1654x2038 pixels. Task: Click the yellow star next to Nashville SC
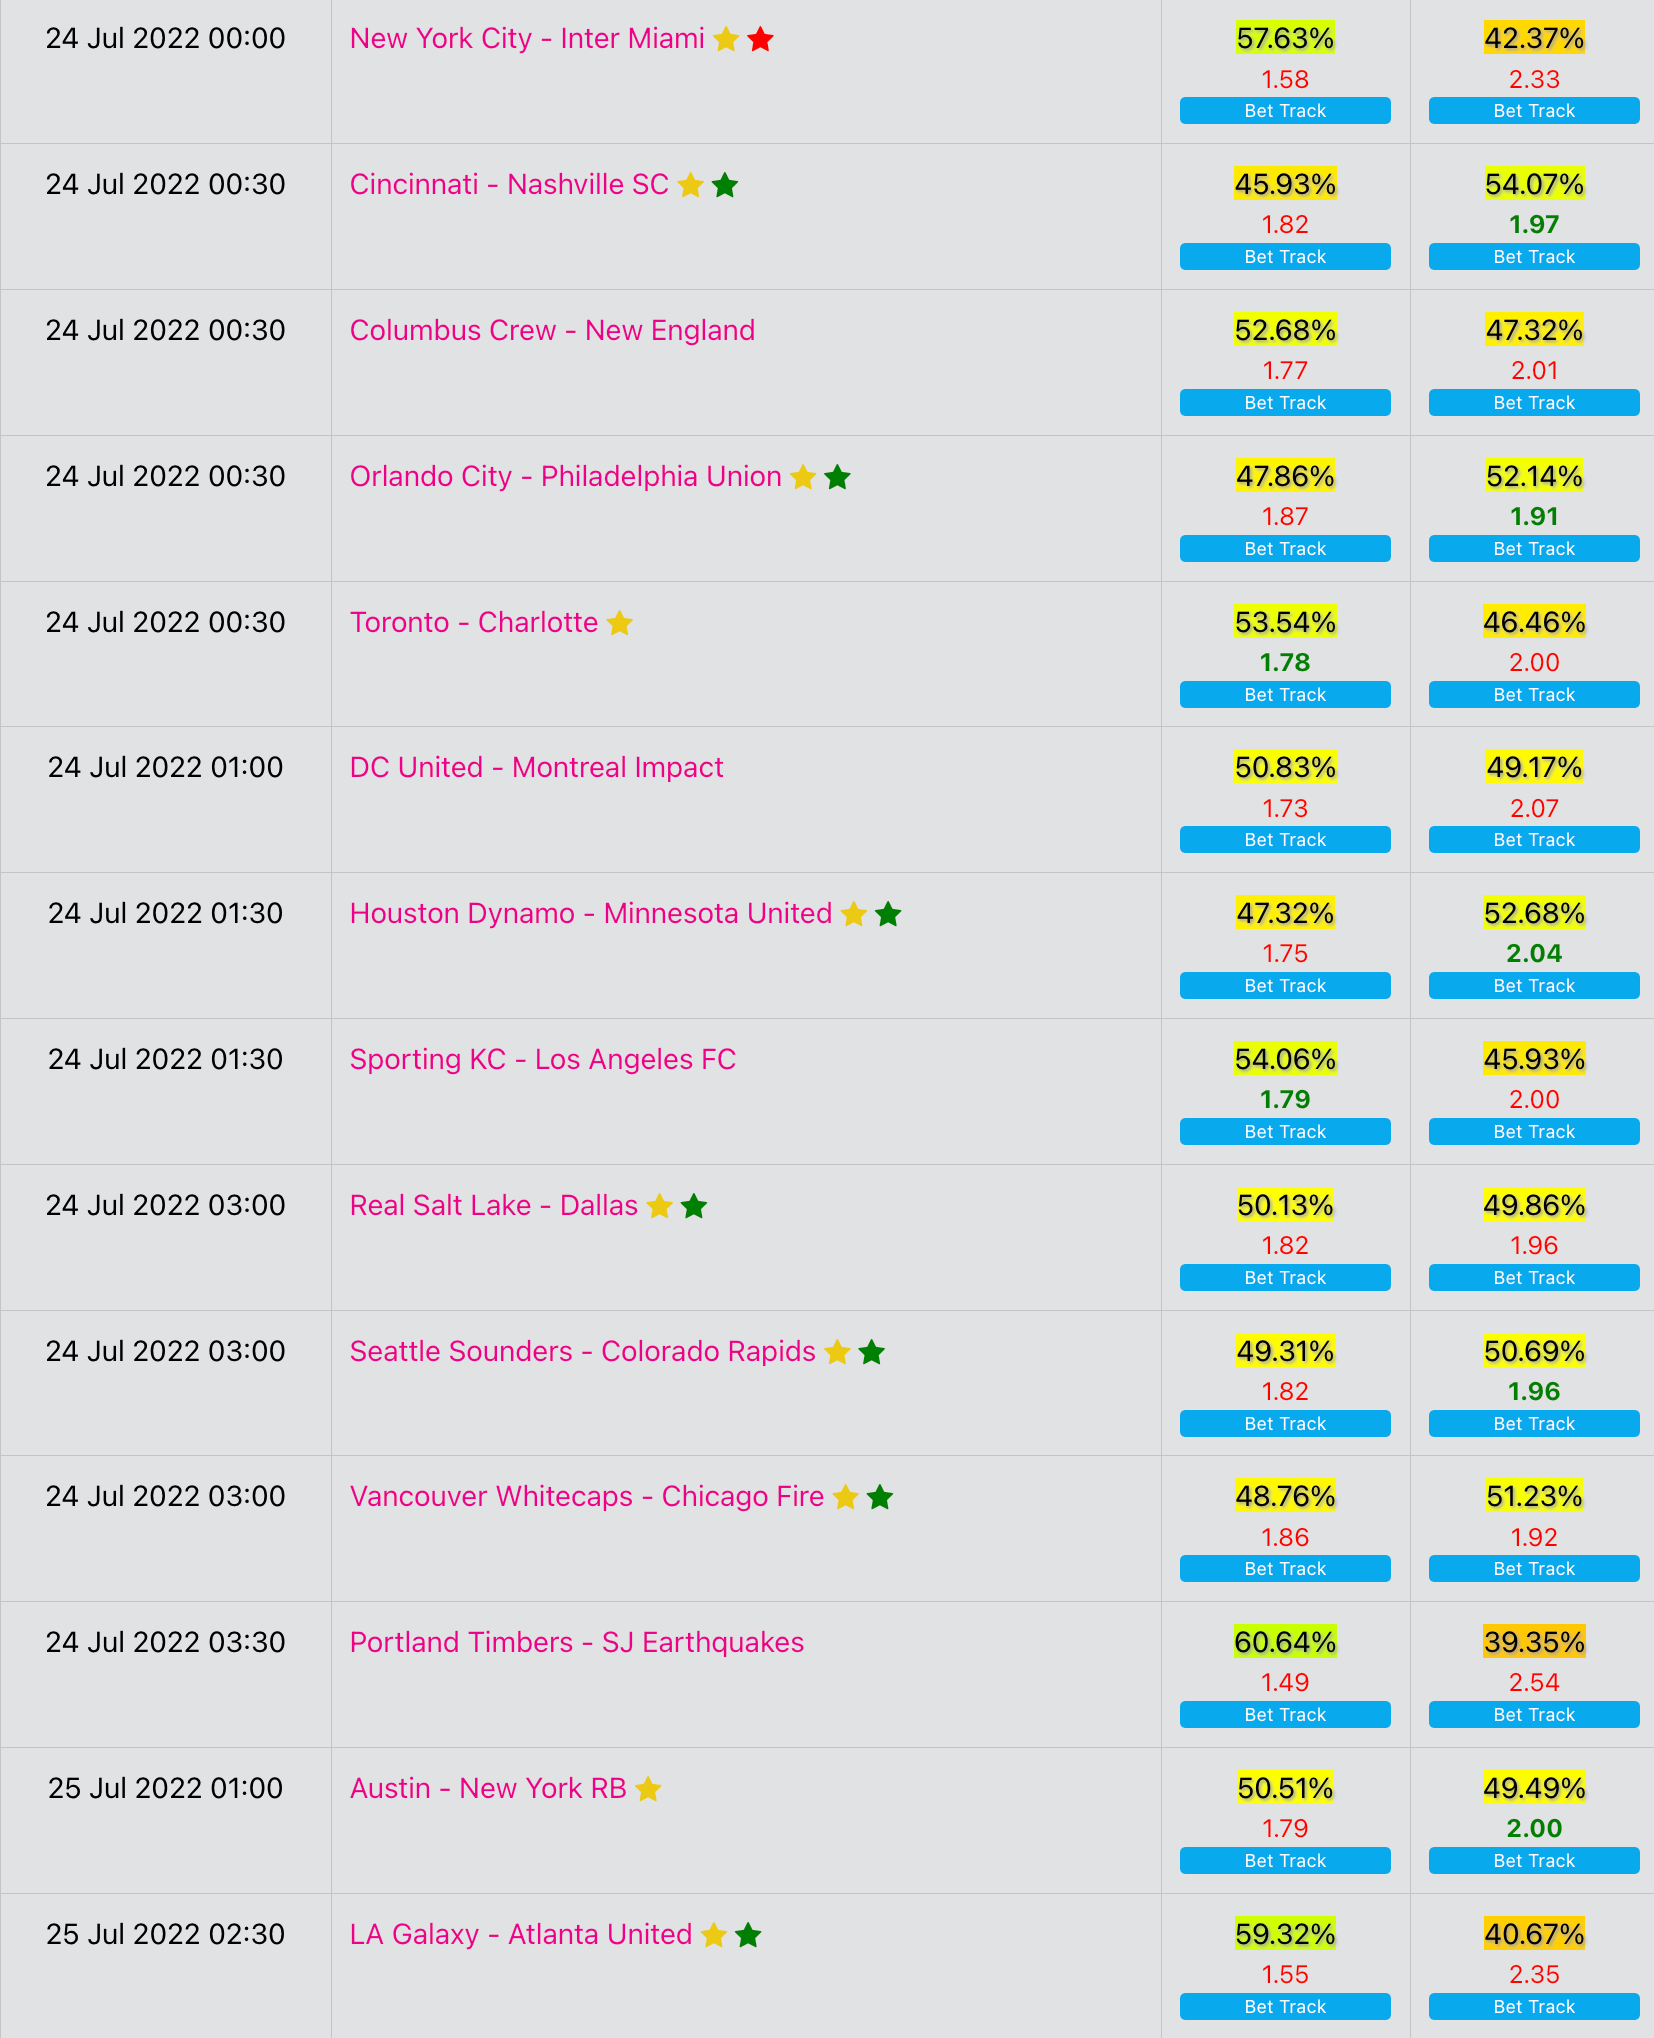pyautogui.click(x=690, y=185)
